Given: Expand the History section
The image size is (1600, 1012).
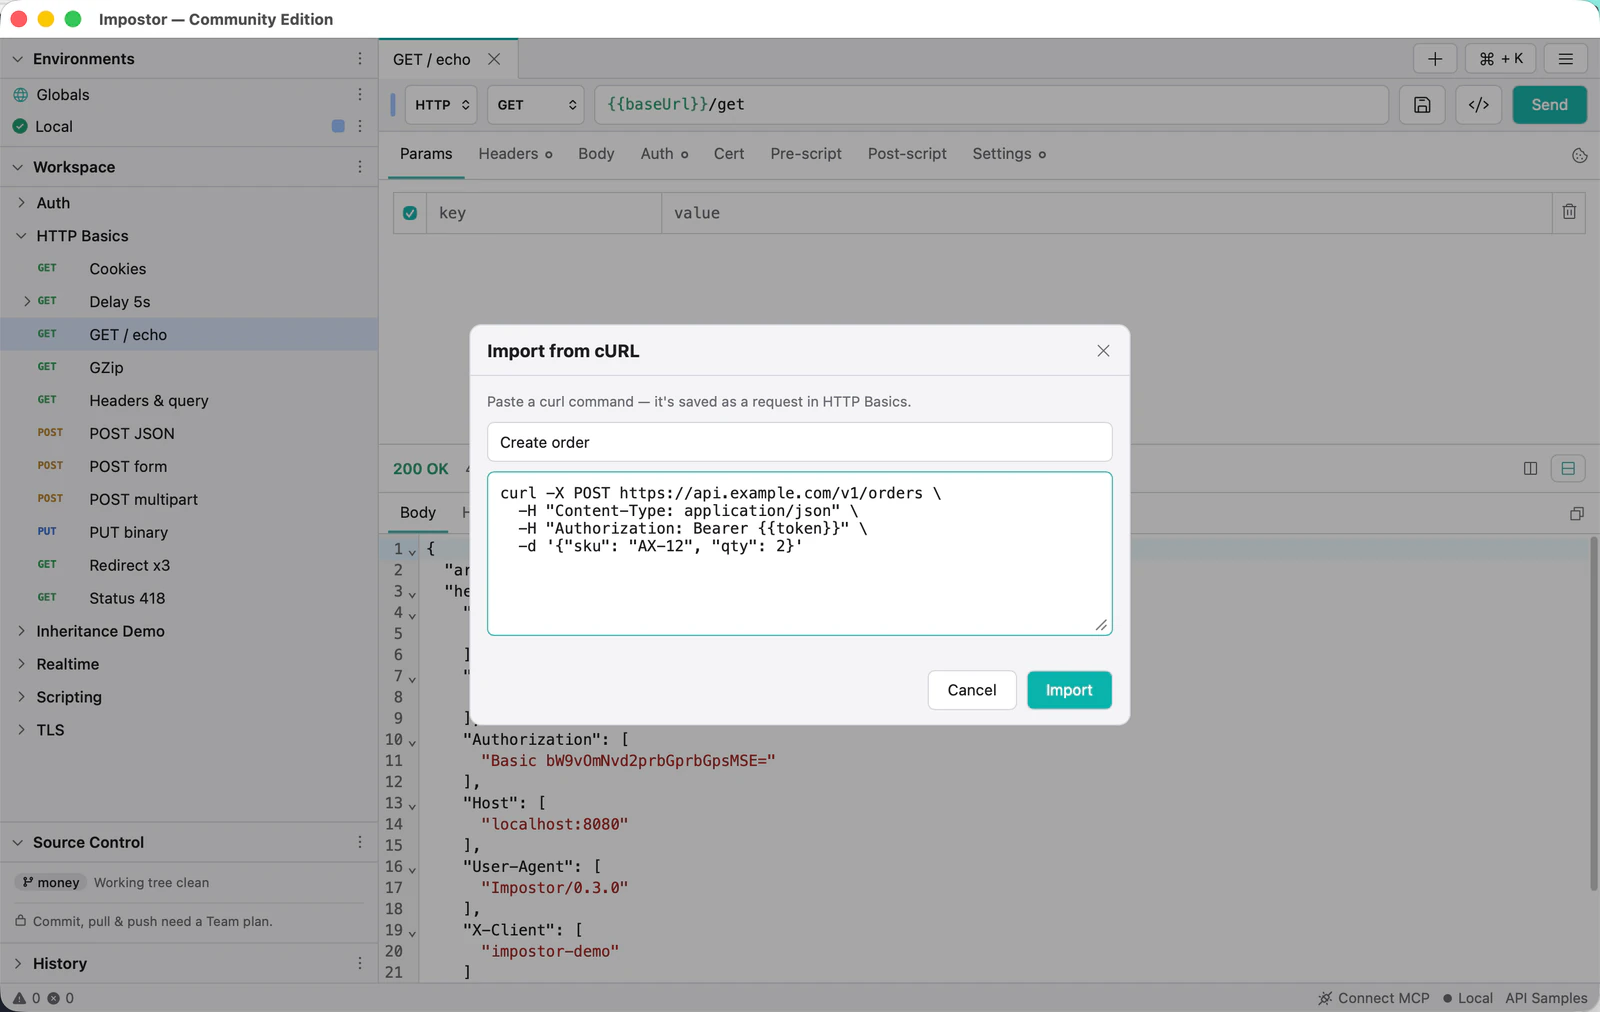Looking at the screenshot, I should pos(18,963).
